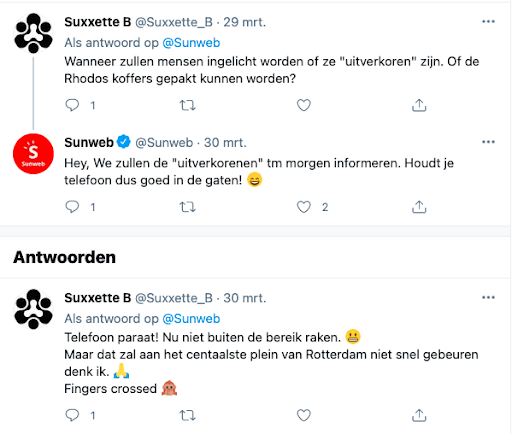Click @Sunweb mention under Antwoorden section
This screenshot has width=512, height=434.
pyautogui.click(x=191, y=319)
